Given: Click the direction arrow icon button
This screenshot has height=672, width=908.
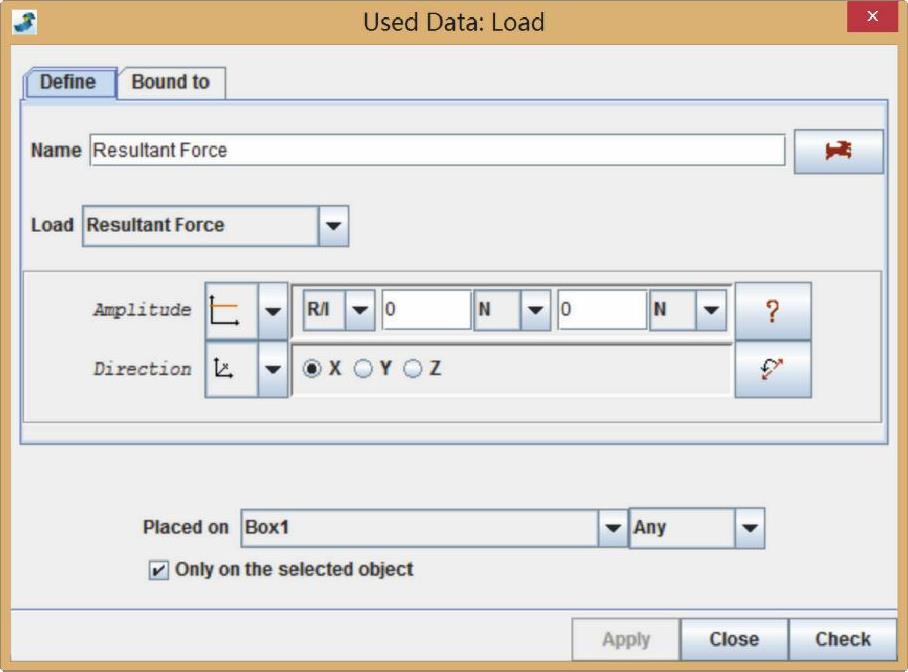Looking at the screenshot, I should [772, 369].
